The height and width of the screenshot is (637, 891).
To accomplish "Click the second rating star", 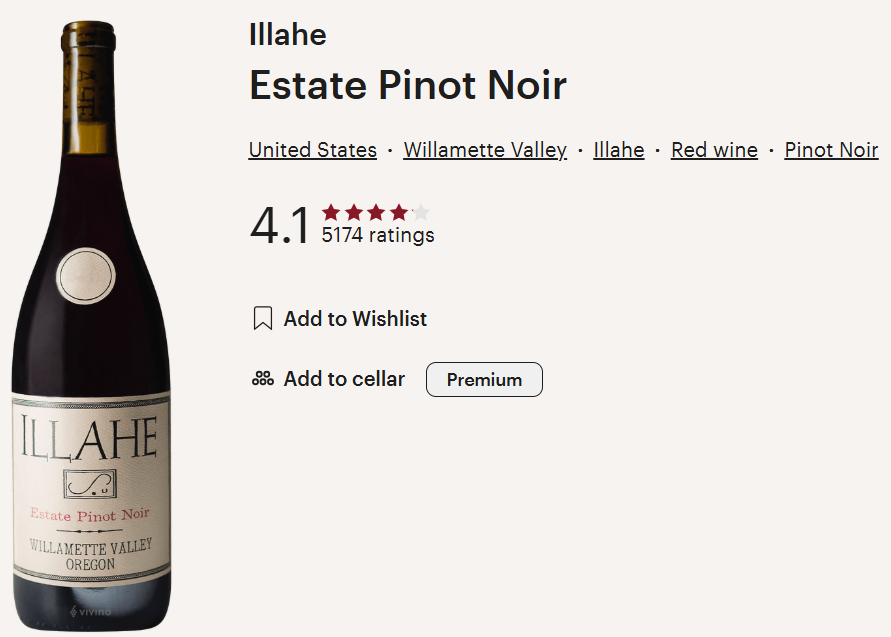I will click(x=354, y=212).
